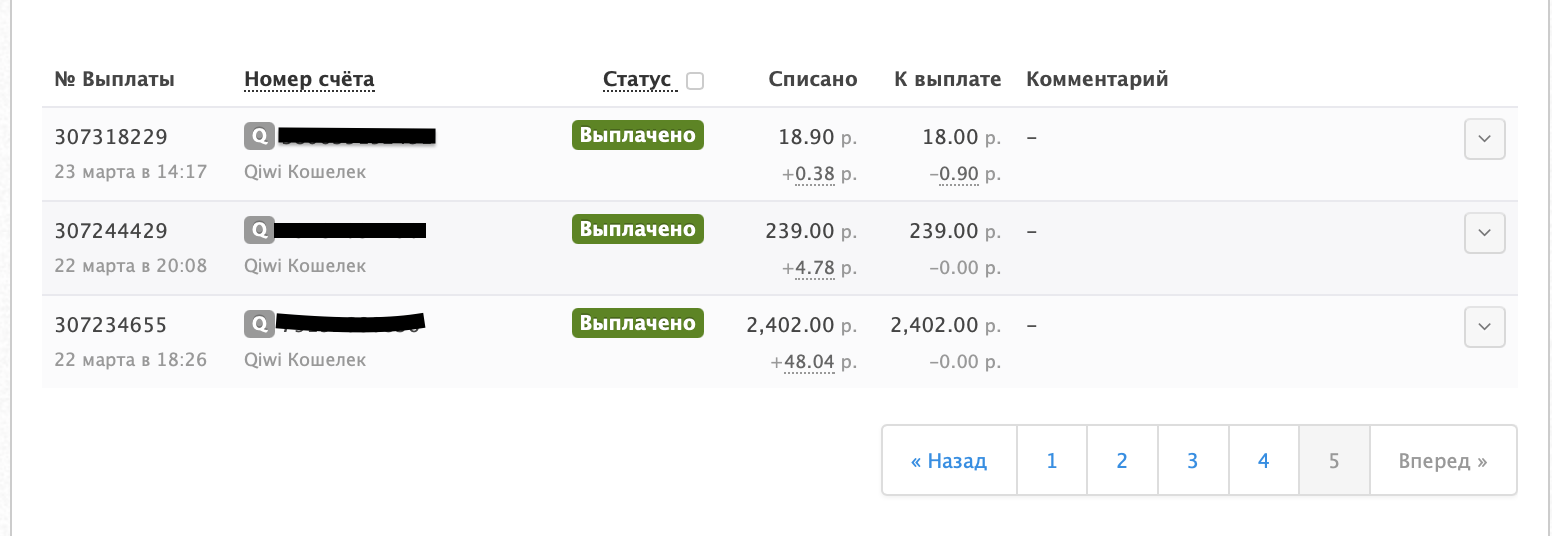The width and height of the screenshot is (1552, 536).
Task: Expand details for payout 307318229
Action: click(1484, 139)
